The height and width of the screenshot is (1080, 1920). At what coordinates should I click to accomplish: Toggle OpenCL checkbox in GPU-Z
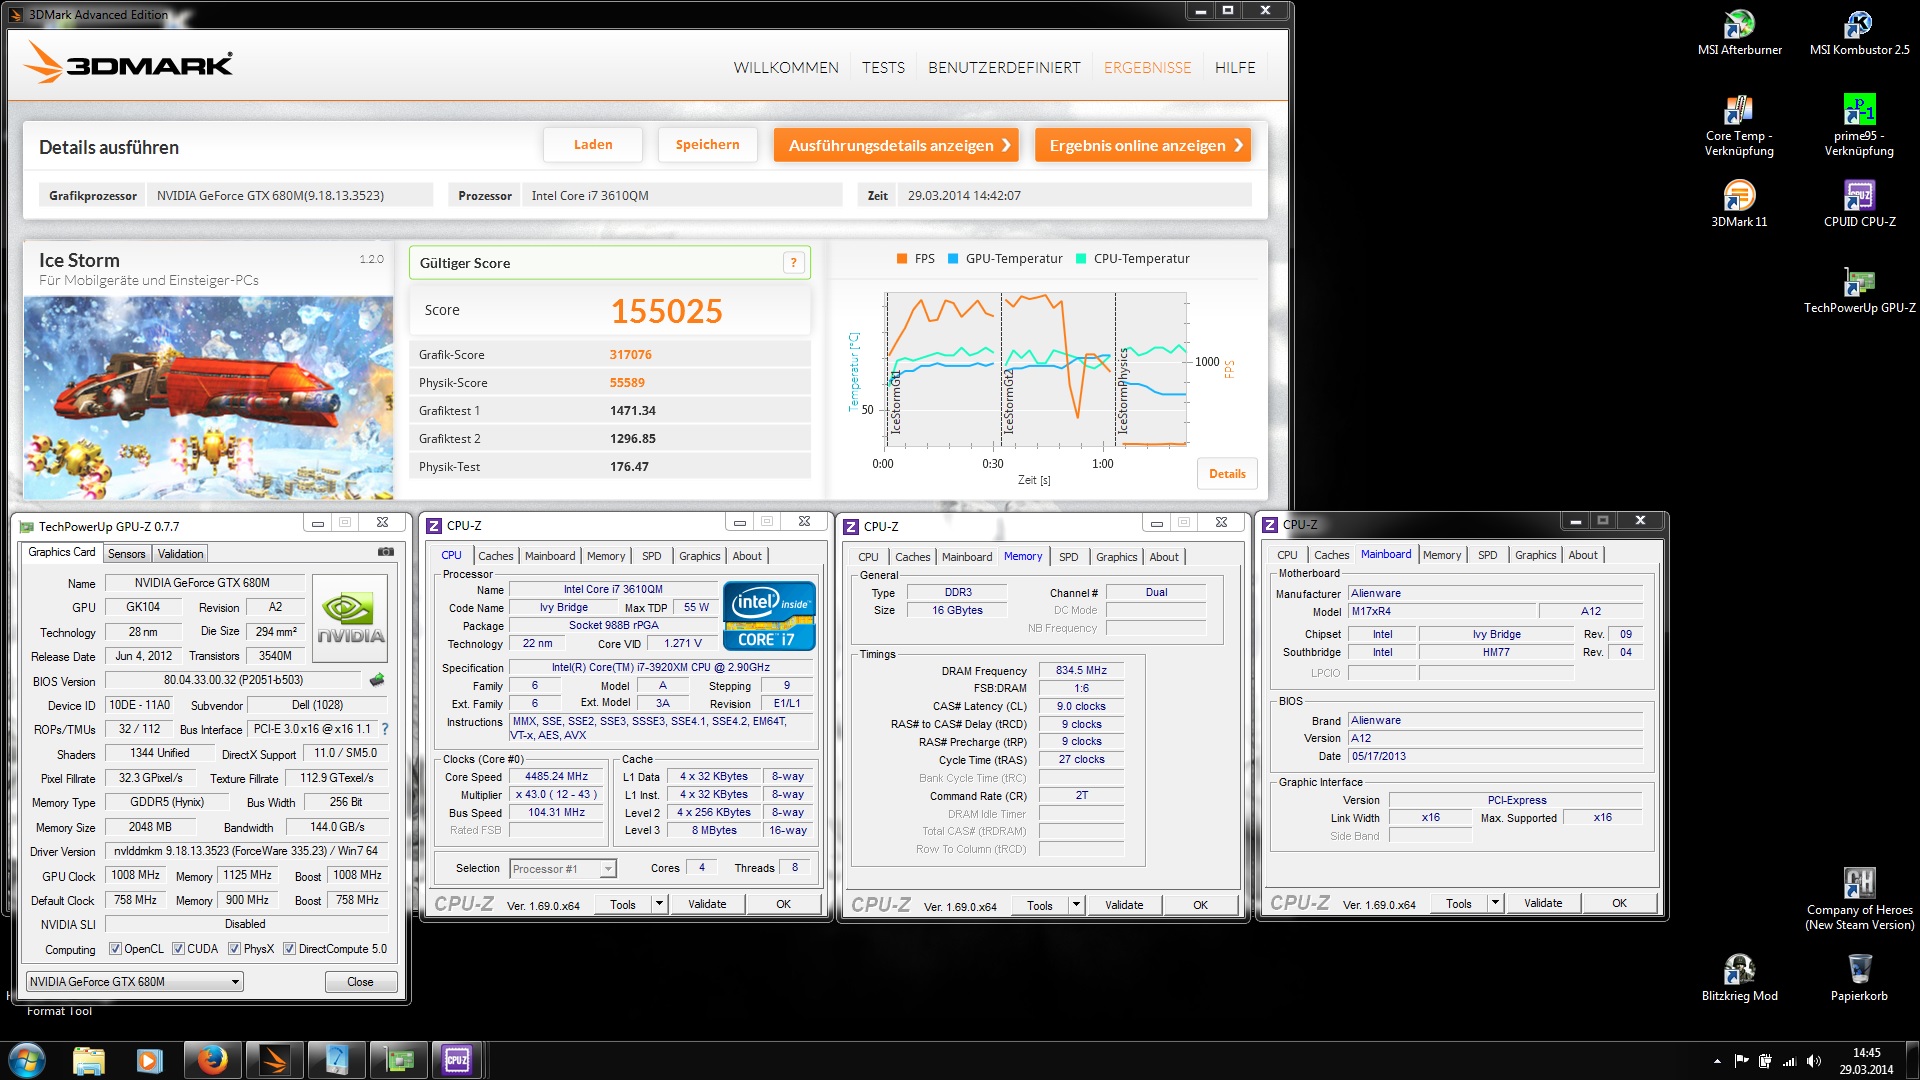click(115, 949)
